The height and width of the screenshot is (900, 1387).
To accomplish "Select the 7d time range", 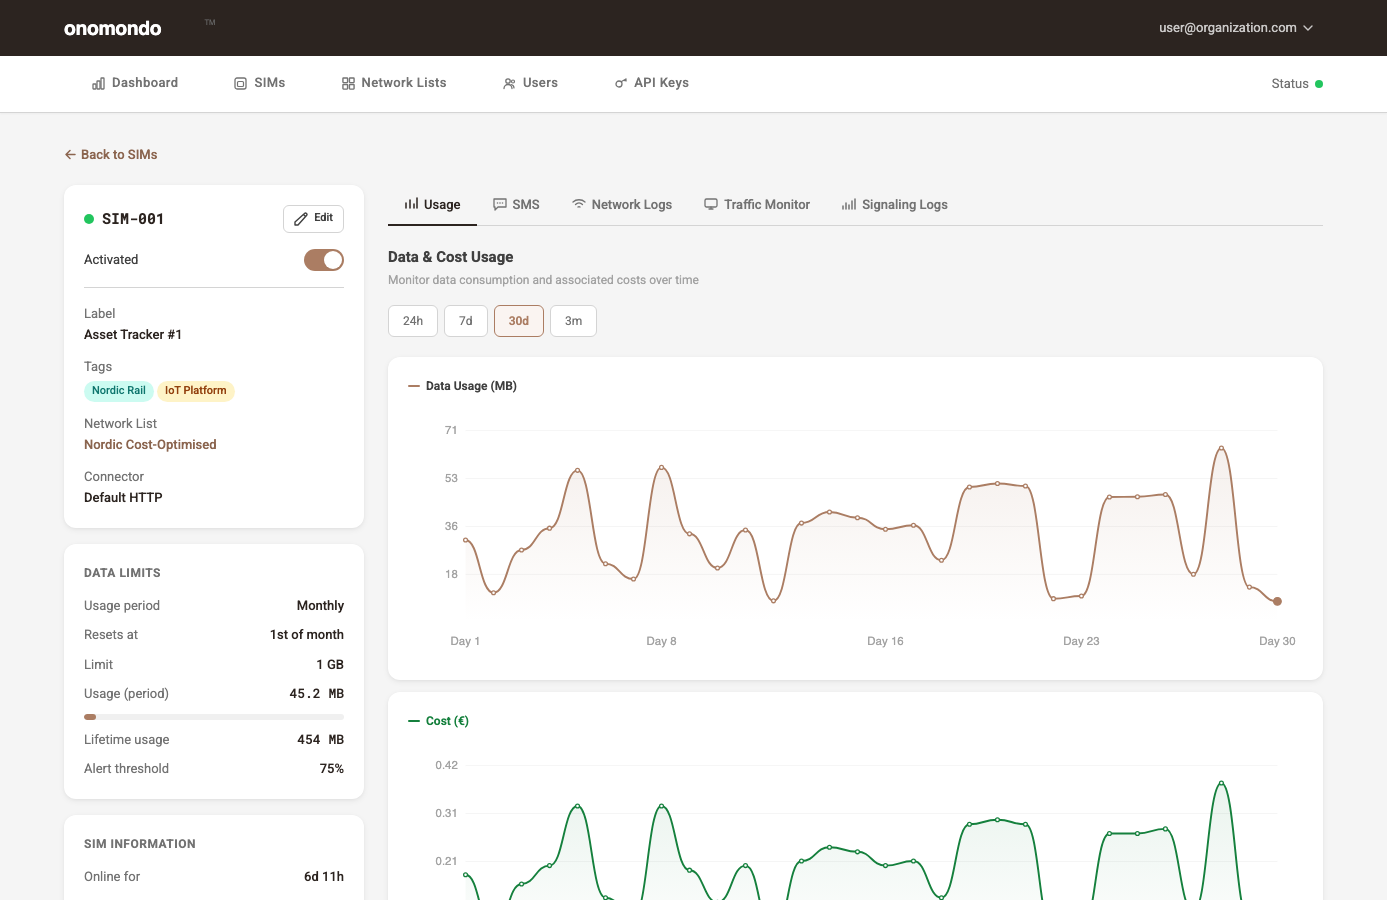I will 466,321.
